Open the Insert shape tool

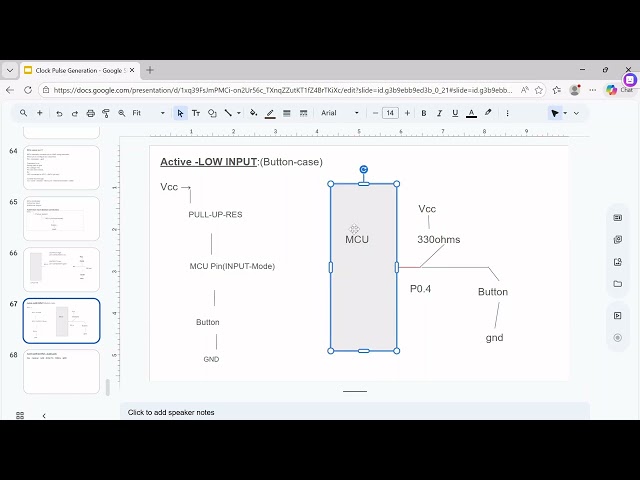point(211,113)
